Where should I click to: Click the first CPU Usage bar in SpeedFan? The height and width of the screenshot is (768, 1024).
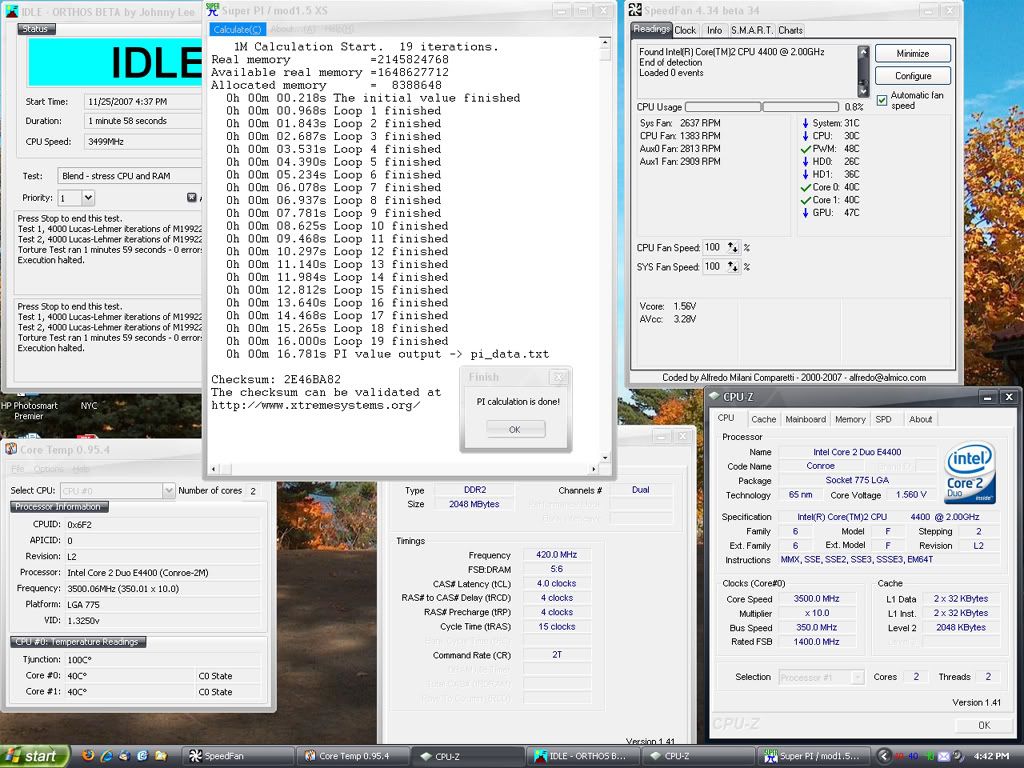point(722,106)
